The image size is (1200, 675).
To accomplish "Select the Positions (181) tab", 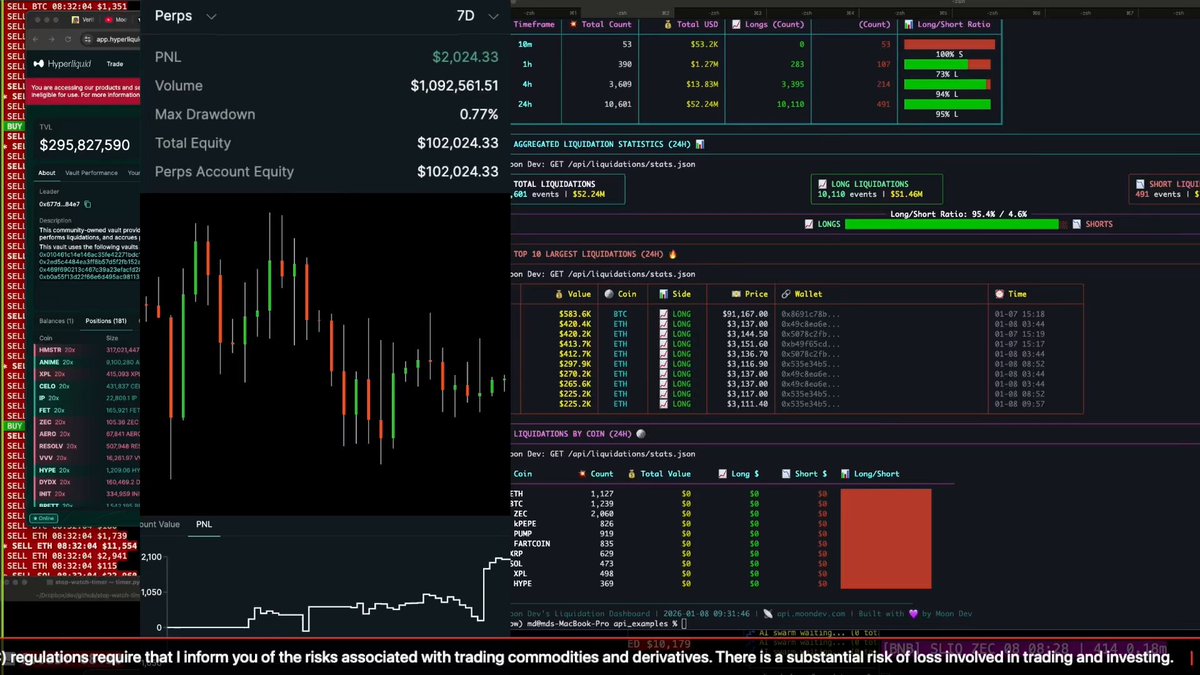I will tap(105, 321).
